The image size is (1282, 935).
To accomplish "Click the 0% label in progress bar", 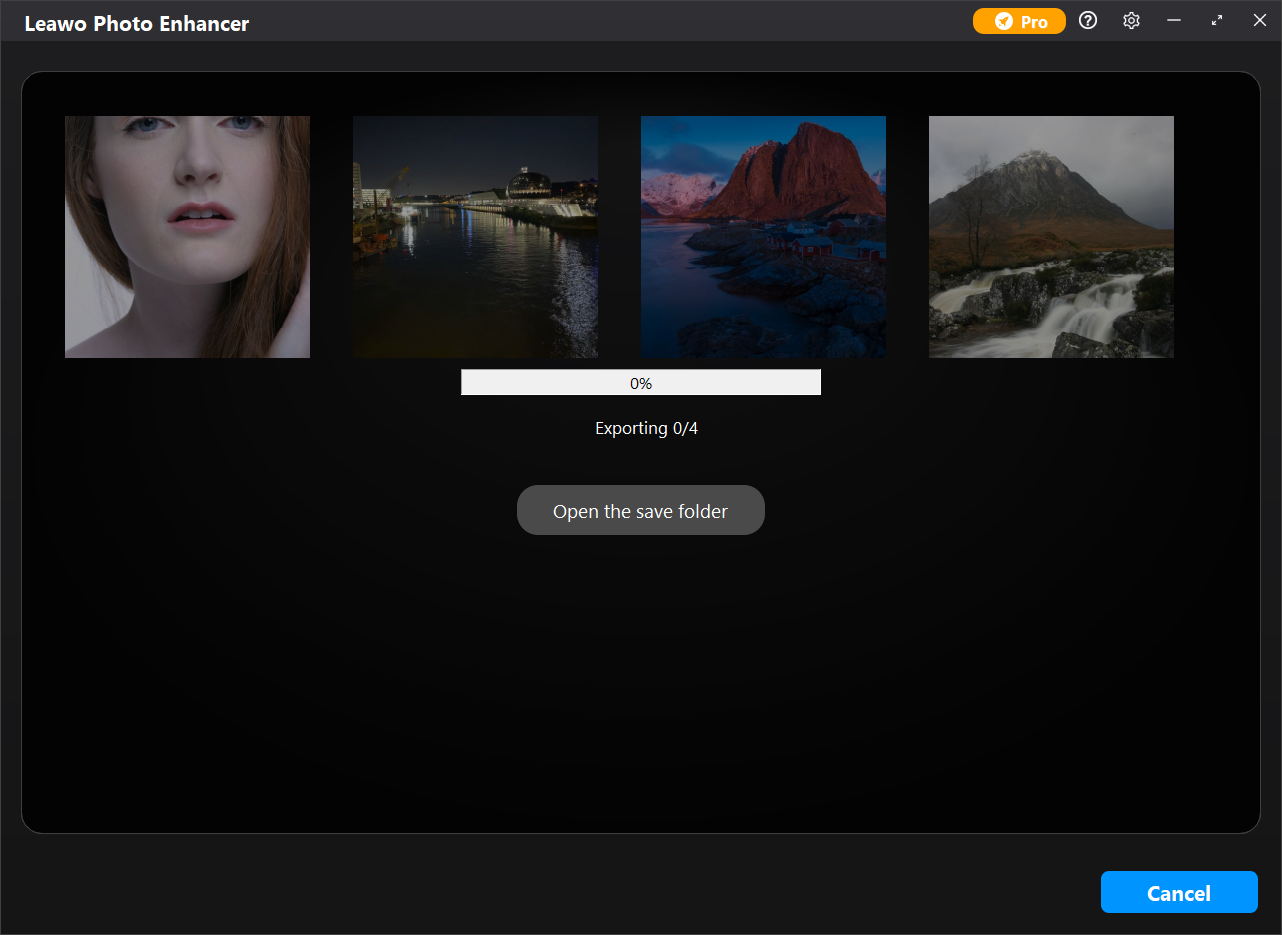I will pyautogui.click(x=641, y=383).
